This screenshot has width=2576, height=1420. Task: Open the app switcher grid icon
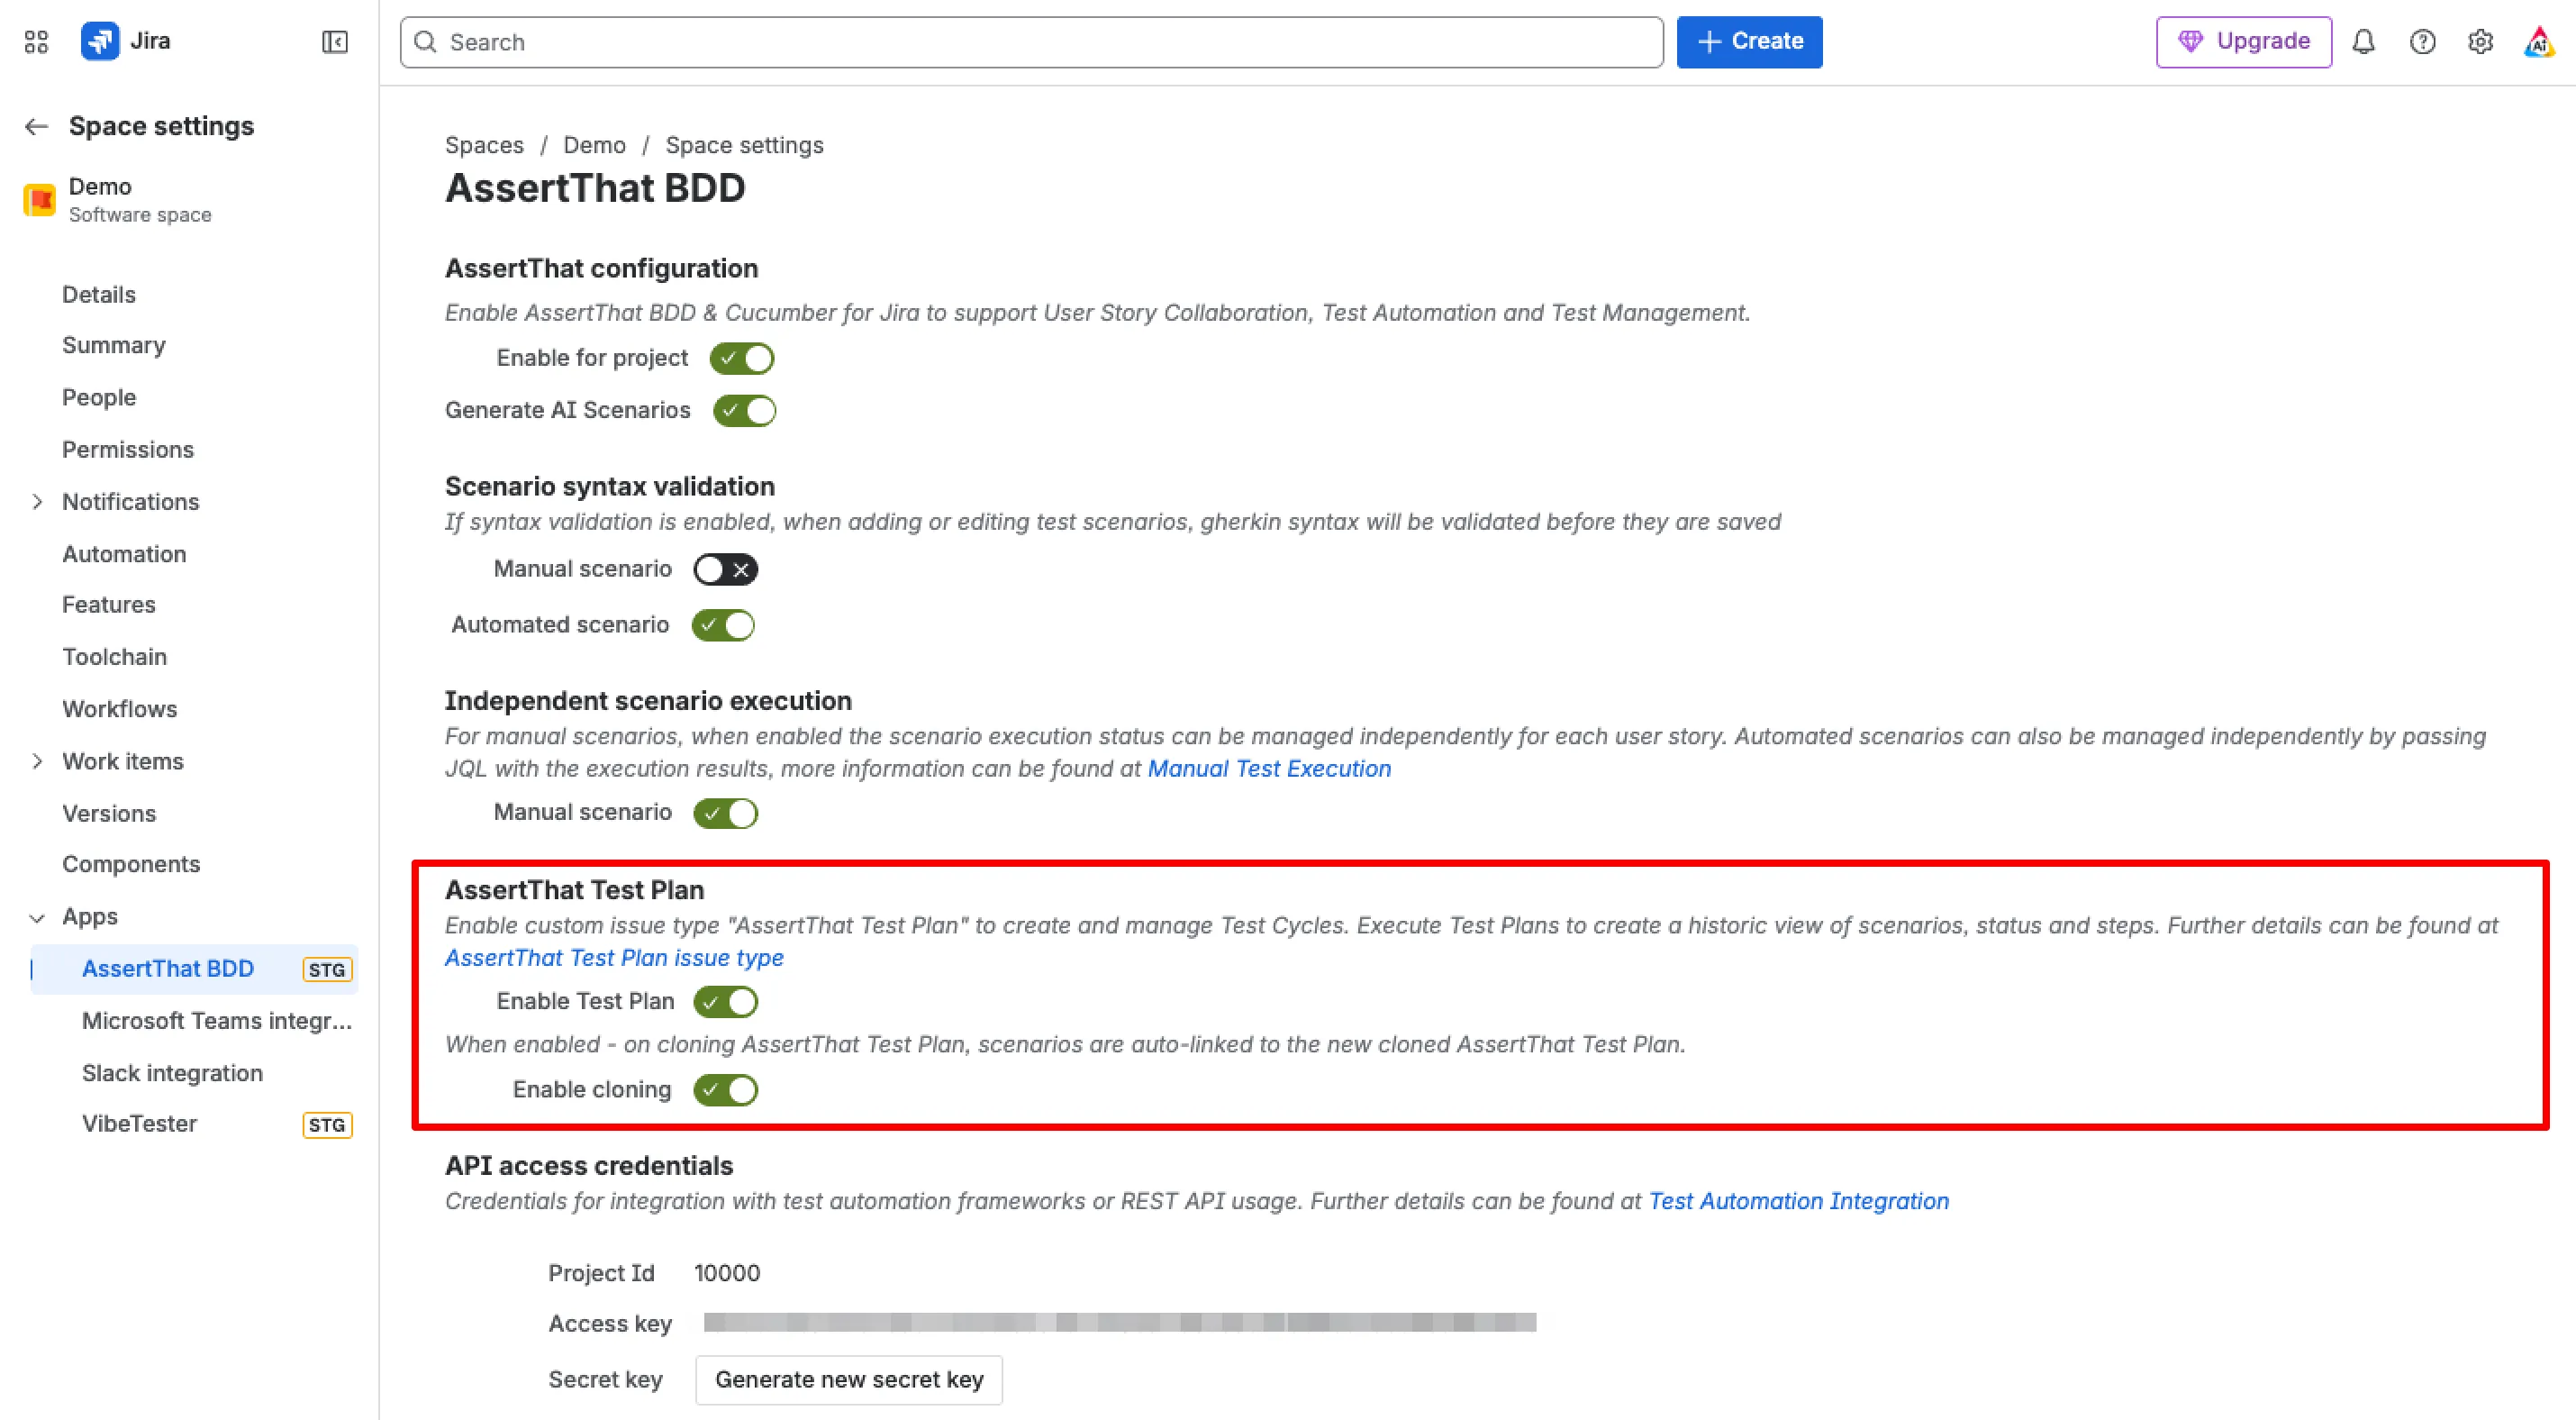pos(36,42)
